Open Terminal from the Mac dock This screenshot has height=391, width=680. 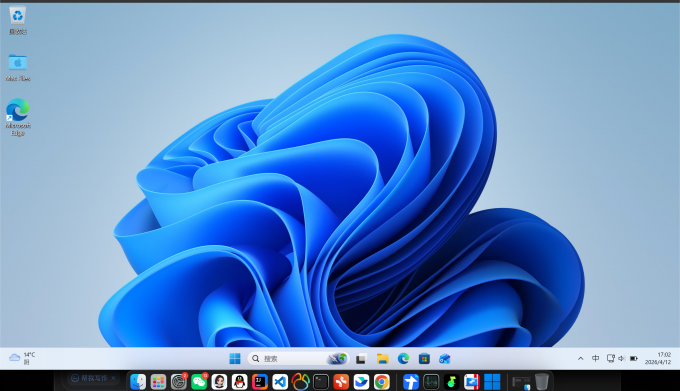pos(321,382)
